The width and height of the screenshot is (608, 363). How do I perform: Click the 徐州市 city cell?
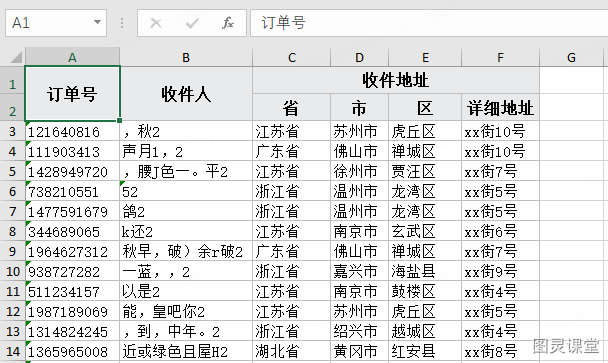[359, 171]
